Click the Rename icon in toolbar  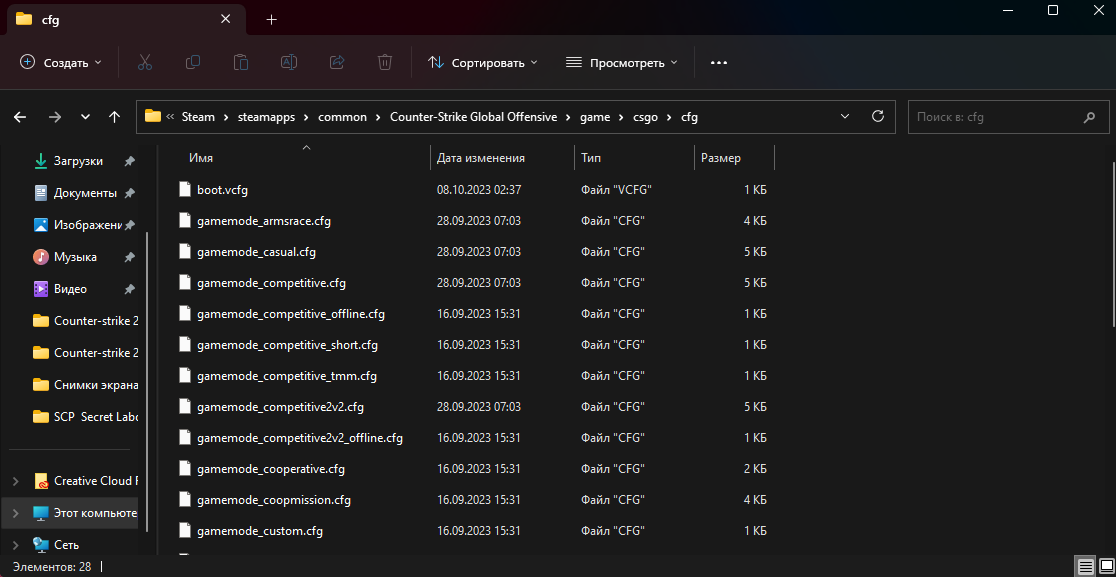[289, 62]
